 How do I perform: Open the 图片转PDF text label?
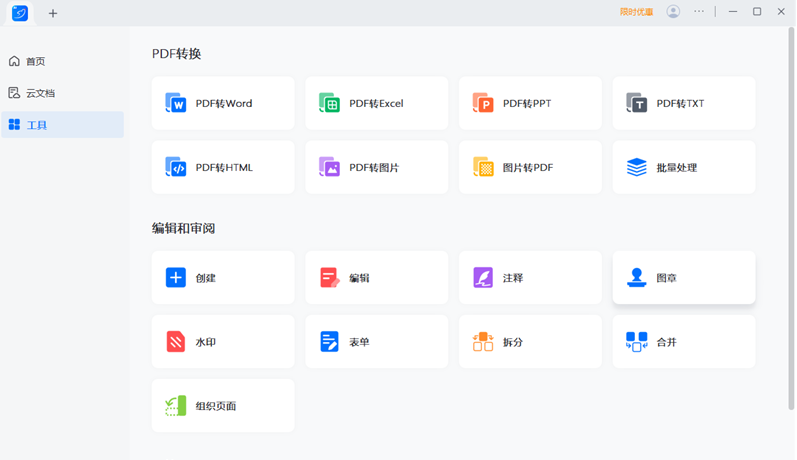point(528,167)
